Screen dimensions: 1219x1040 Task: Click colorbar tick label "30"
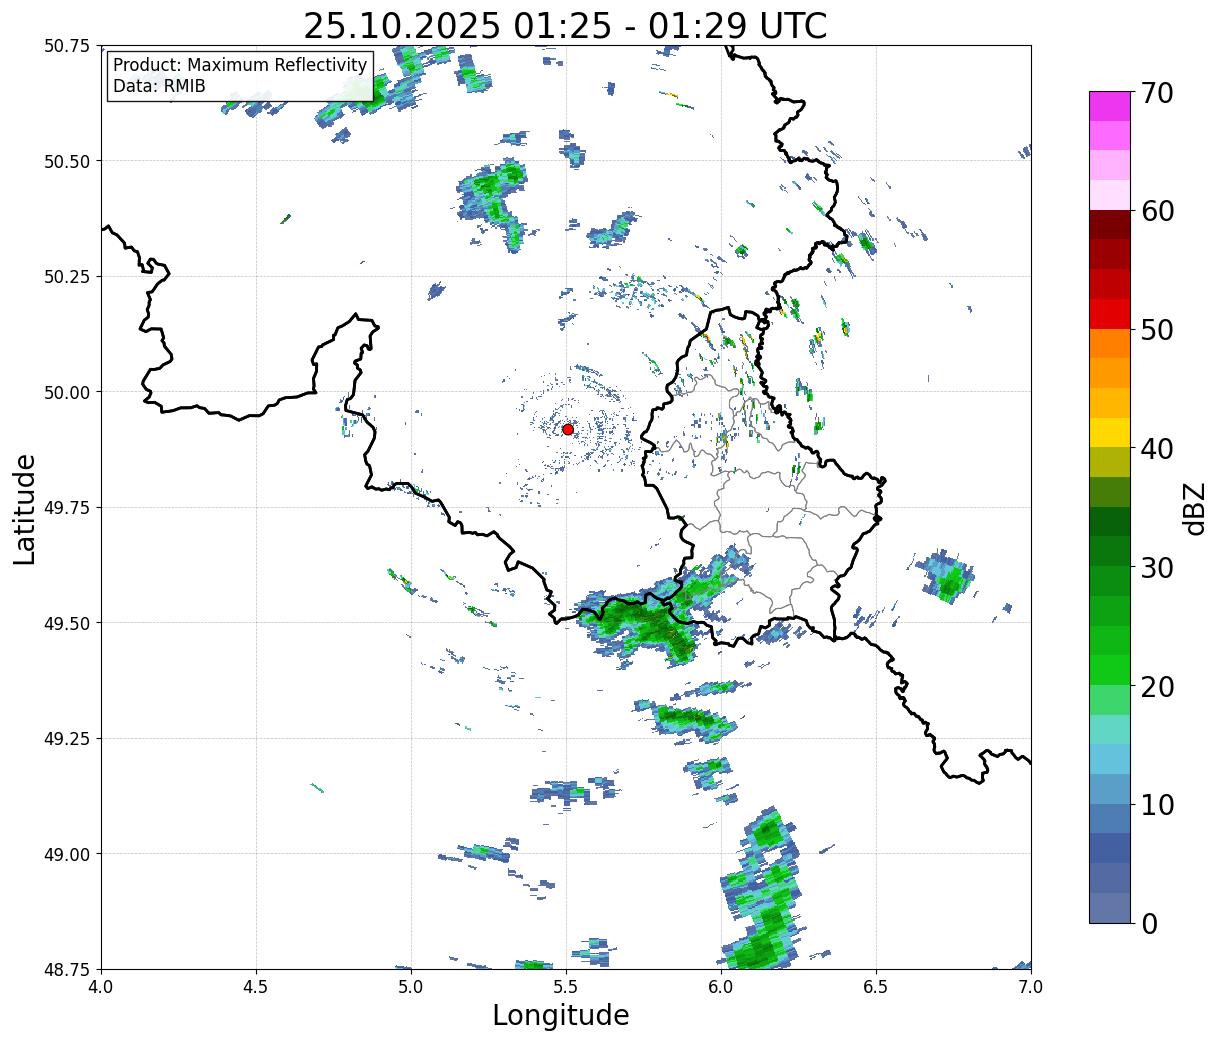pos(1157,567)
